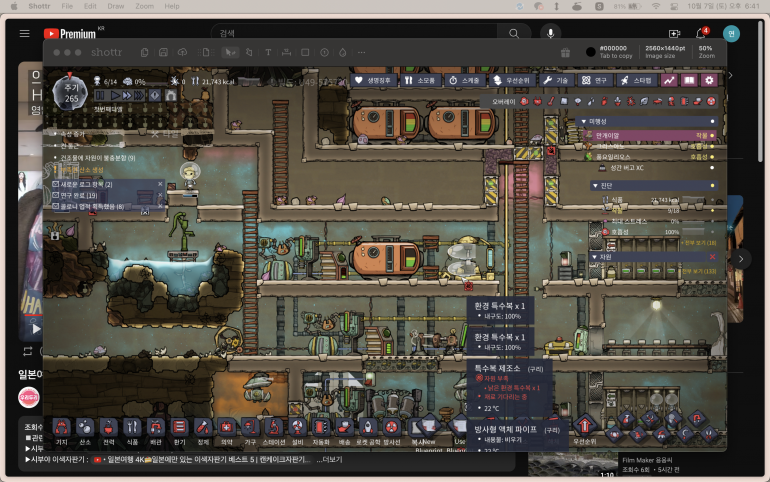Open YouTube hamburger guide menu
Screen dimensions: 770x482
pyautogui.click(x=25, y=33)
